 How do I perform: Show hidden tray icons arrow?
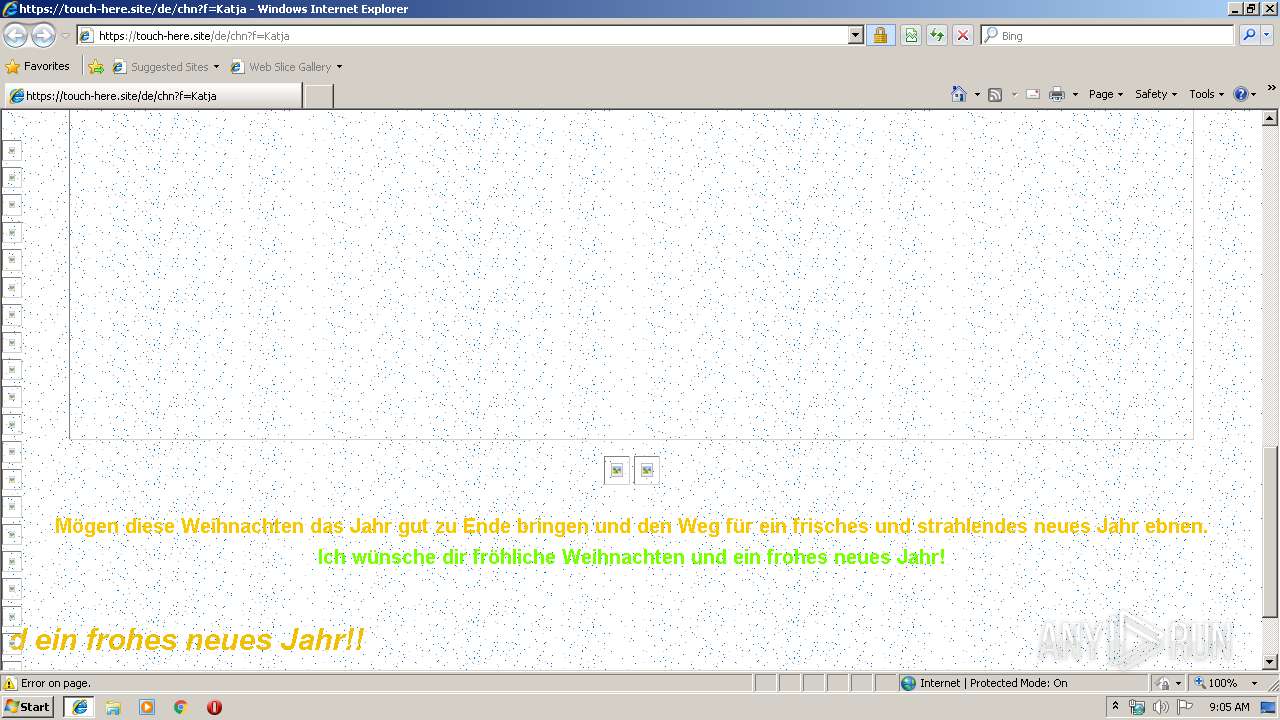pos(1115,707)
